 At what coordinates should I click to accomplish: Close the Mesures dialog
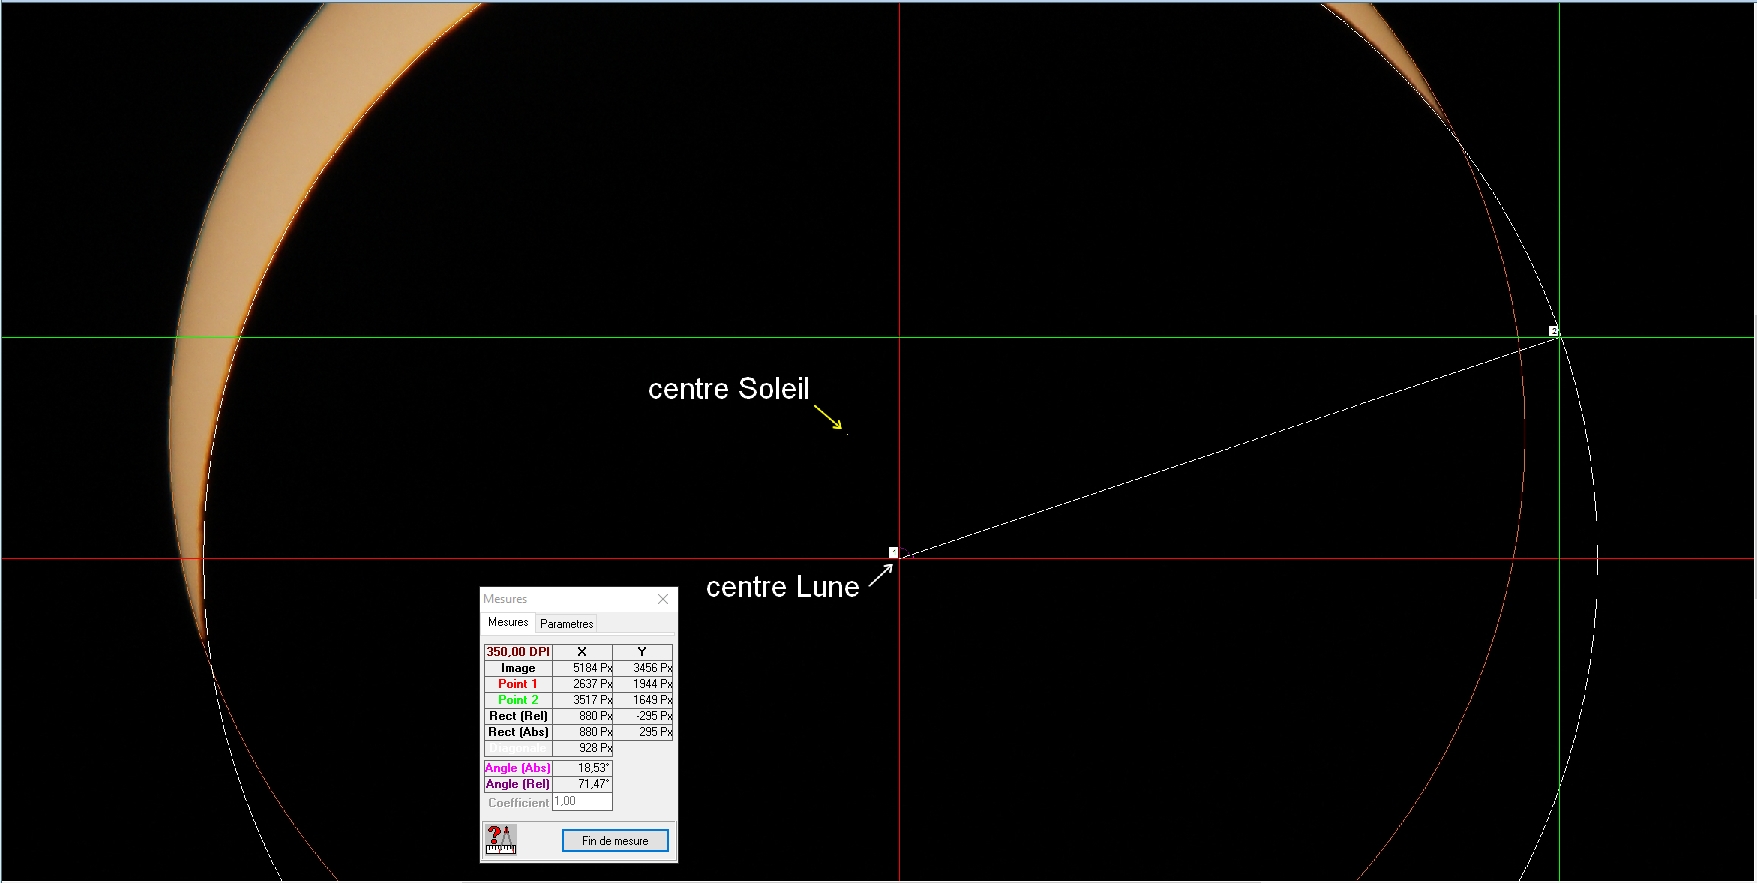(663, 599)
